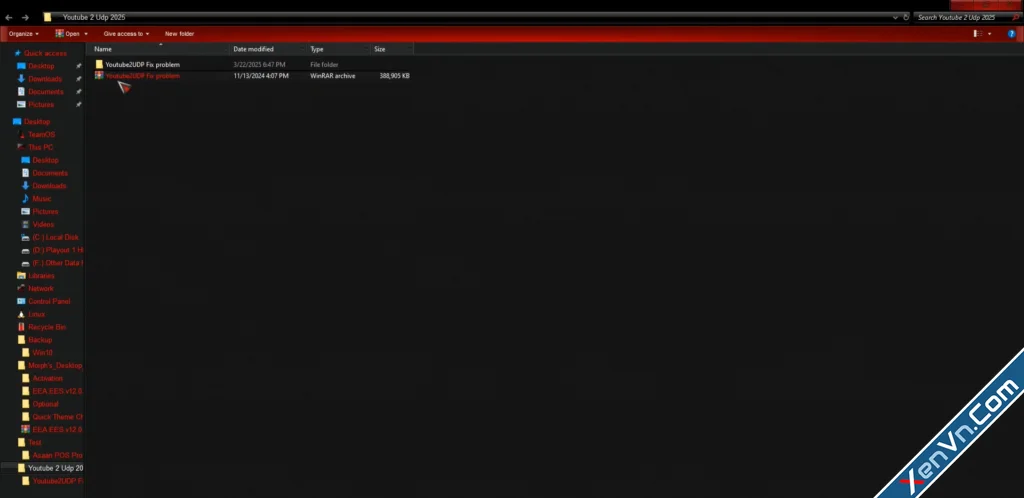The height and width of the screenshot is (498, 1024).
Task: Go back with the left arrow button
Action: (x=8, y=18)
